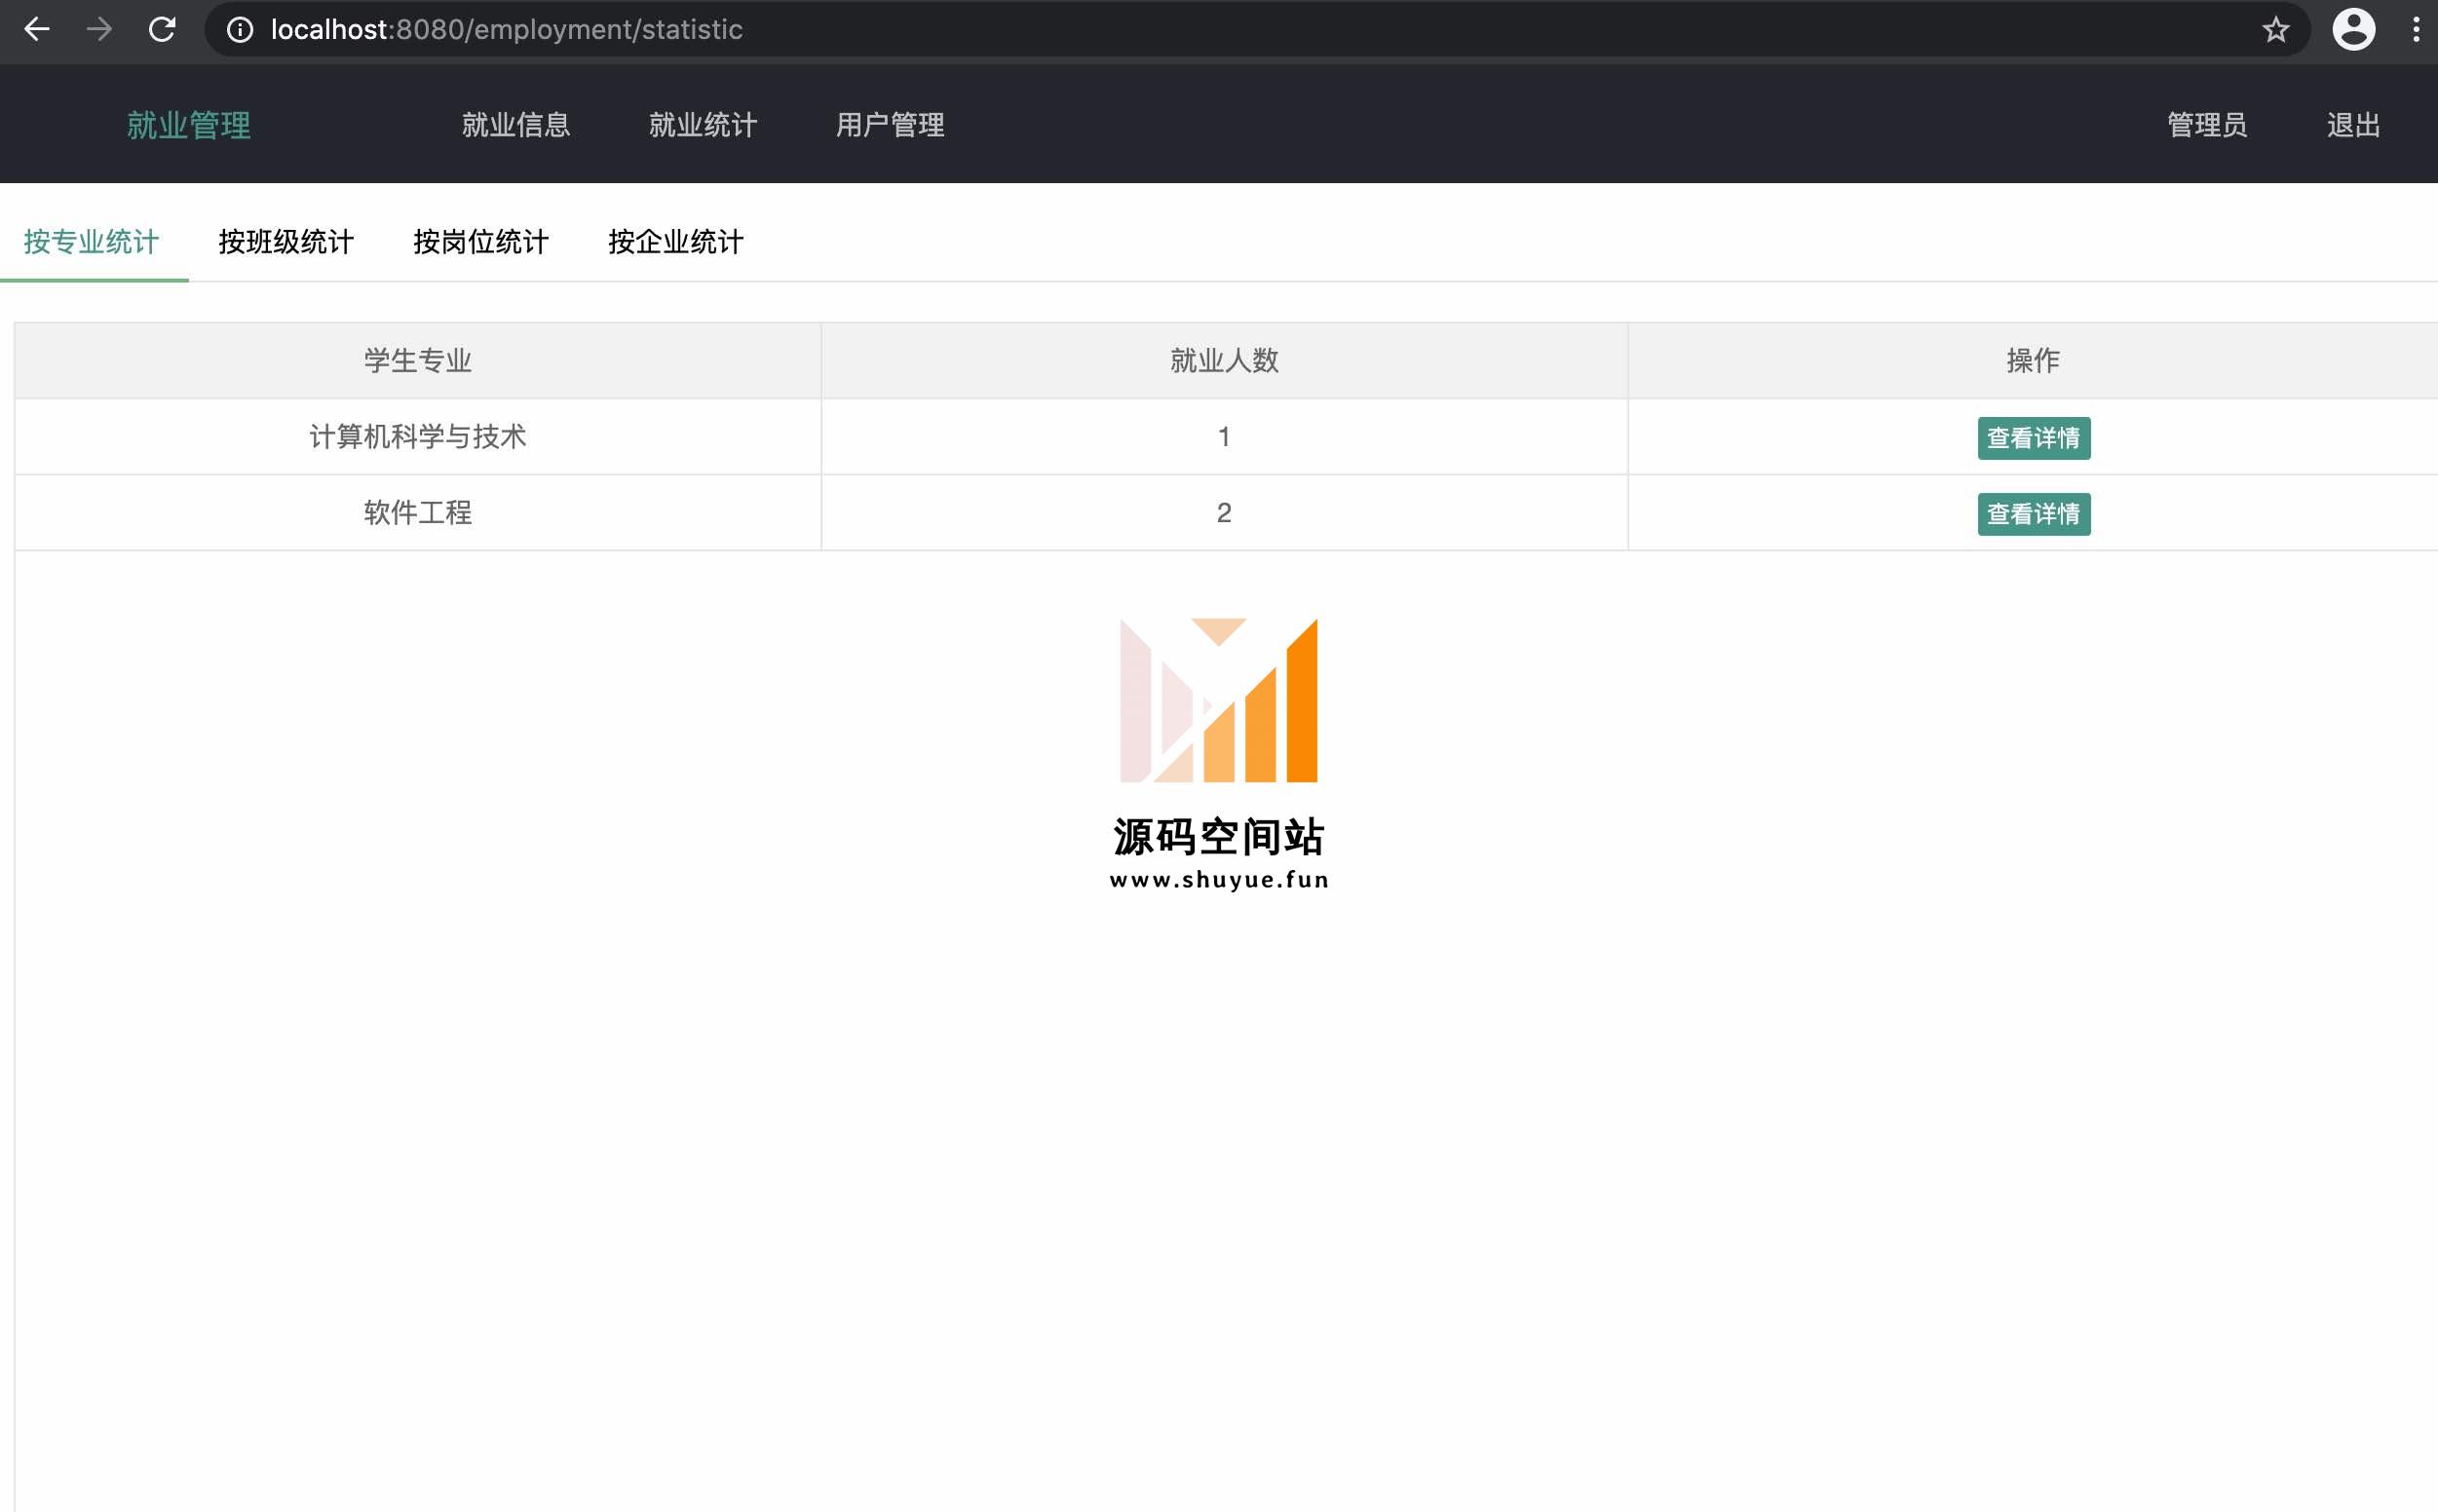Viewport: 2438px width, 1512px height.
Task: Click the 就业人数 column header
Action: point(1224,361)
